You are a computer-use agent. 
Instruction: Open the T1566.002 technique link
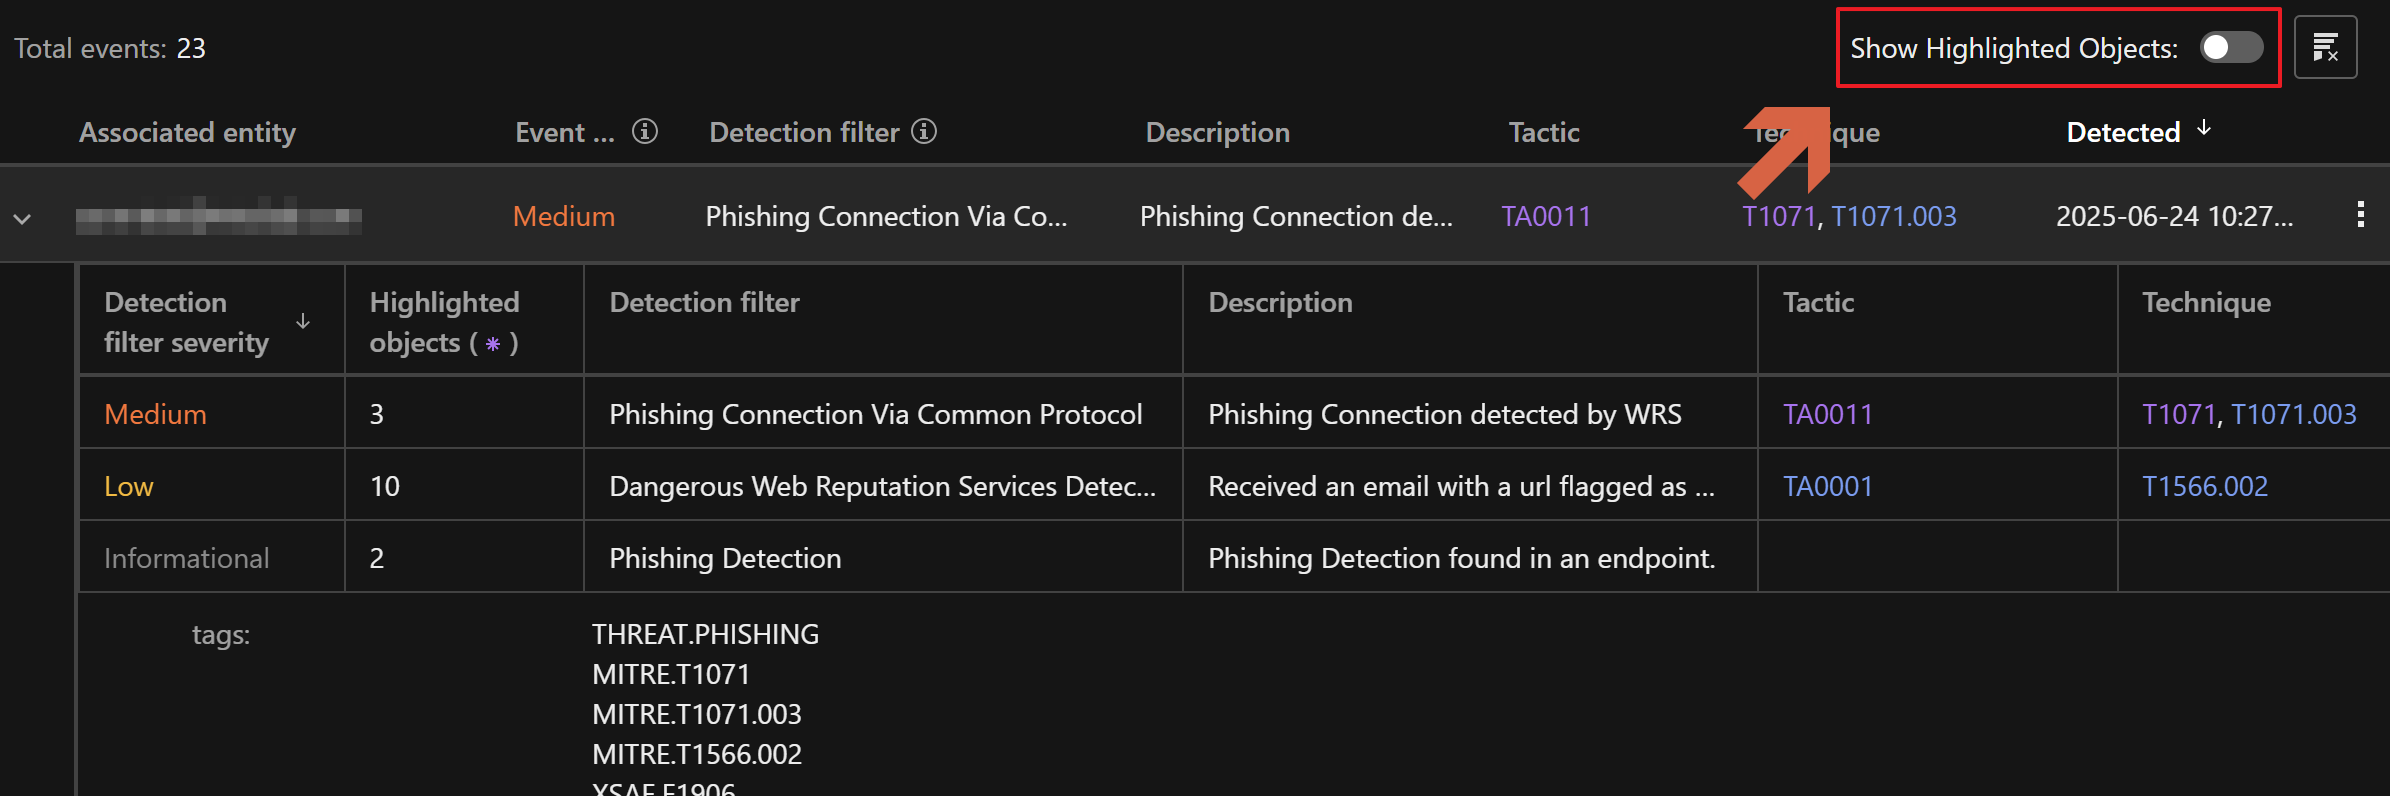2204,487
